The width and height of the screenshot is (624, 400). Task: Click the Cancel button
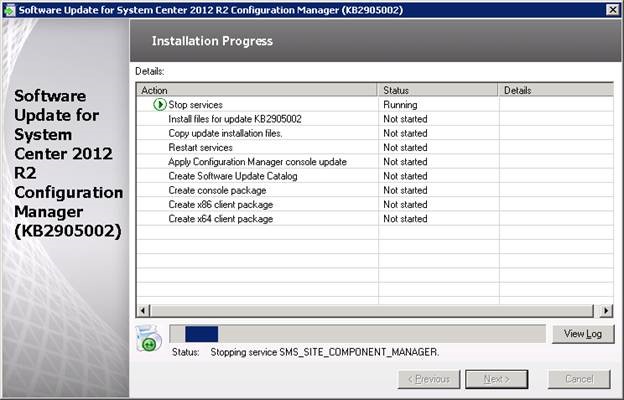[x=579, y=379]
